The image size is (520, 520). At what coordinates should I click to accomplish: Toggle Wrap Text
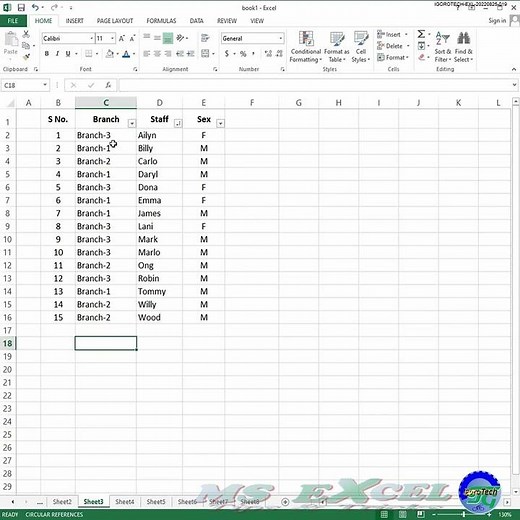click(x=205, y=38)
